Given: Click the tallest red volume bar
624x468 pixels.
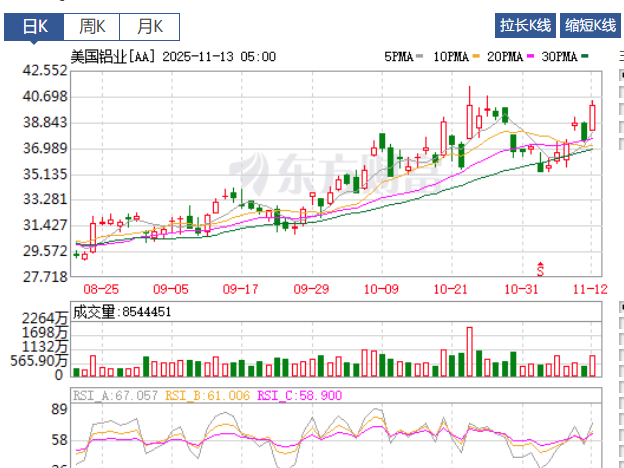Looking at the screenshot, I should click(470, 352).
